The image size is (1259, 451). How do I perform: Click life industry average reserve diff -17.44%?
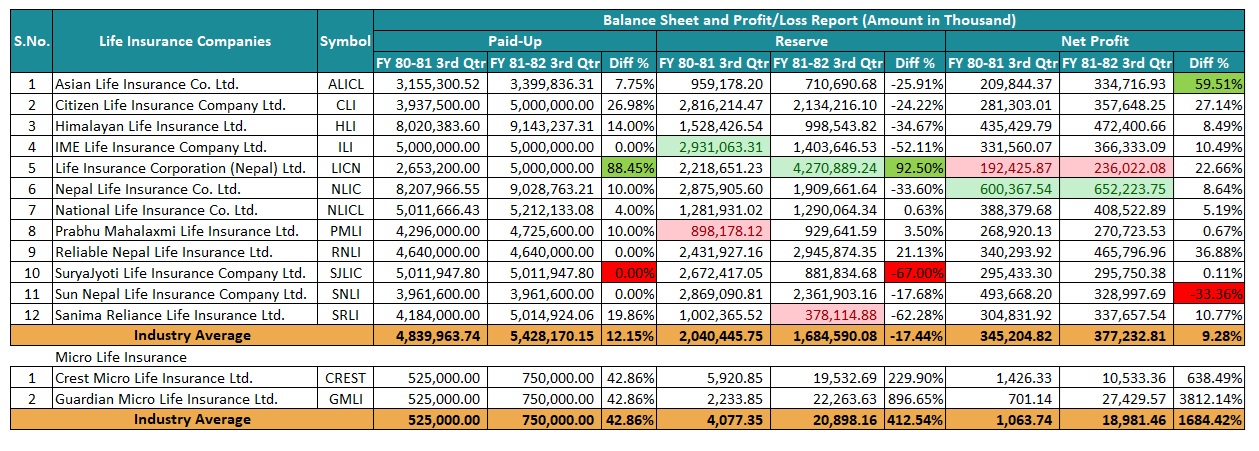(x=914, y=335)
